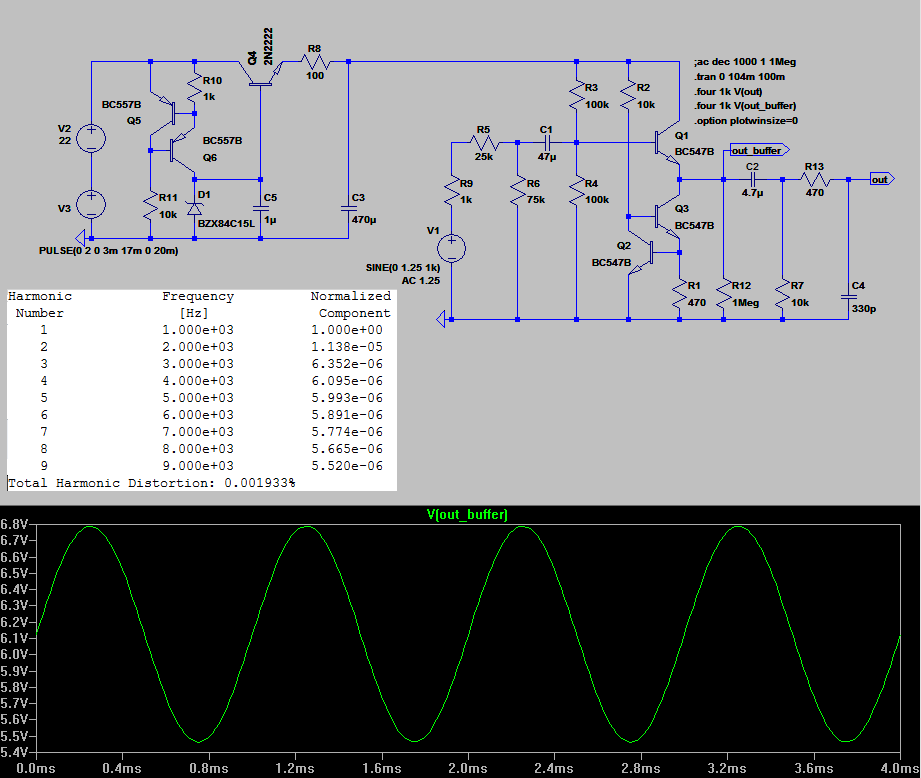This screenshot has width=921, height=778.
Task: Select resistor R9 symbol
Action: (x=452, y=191)
